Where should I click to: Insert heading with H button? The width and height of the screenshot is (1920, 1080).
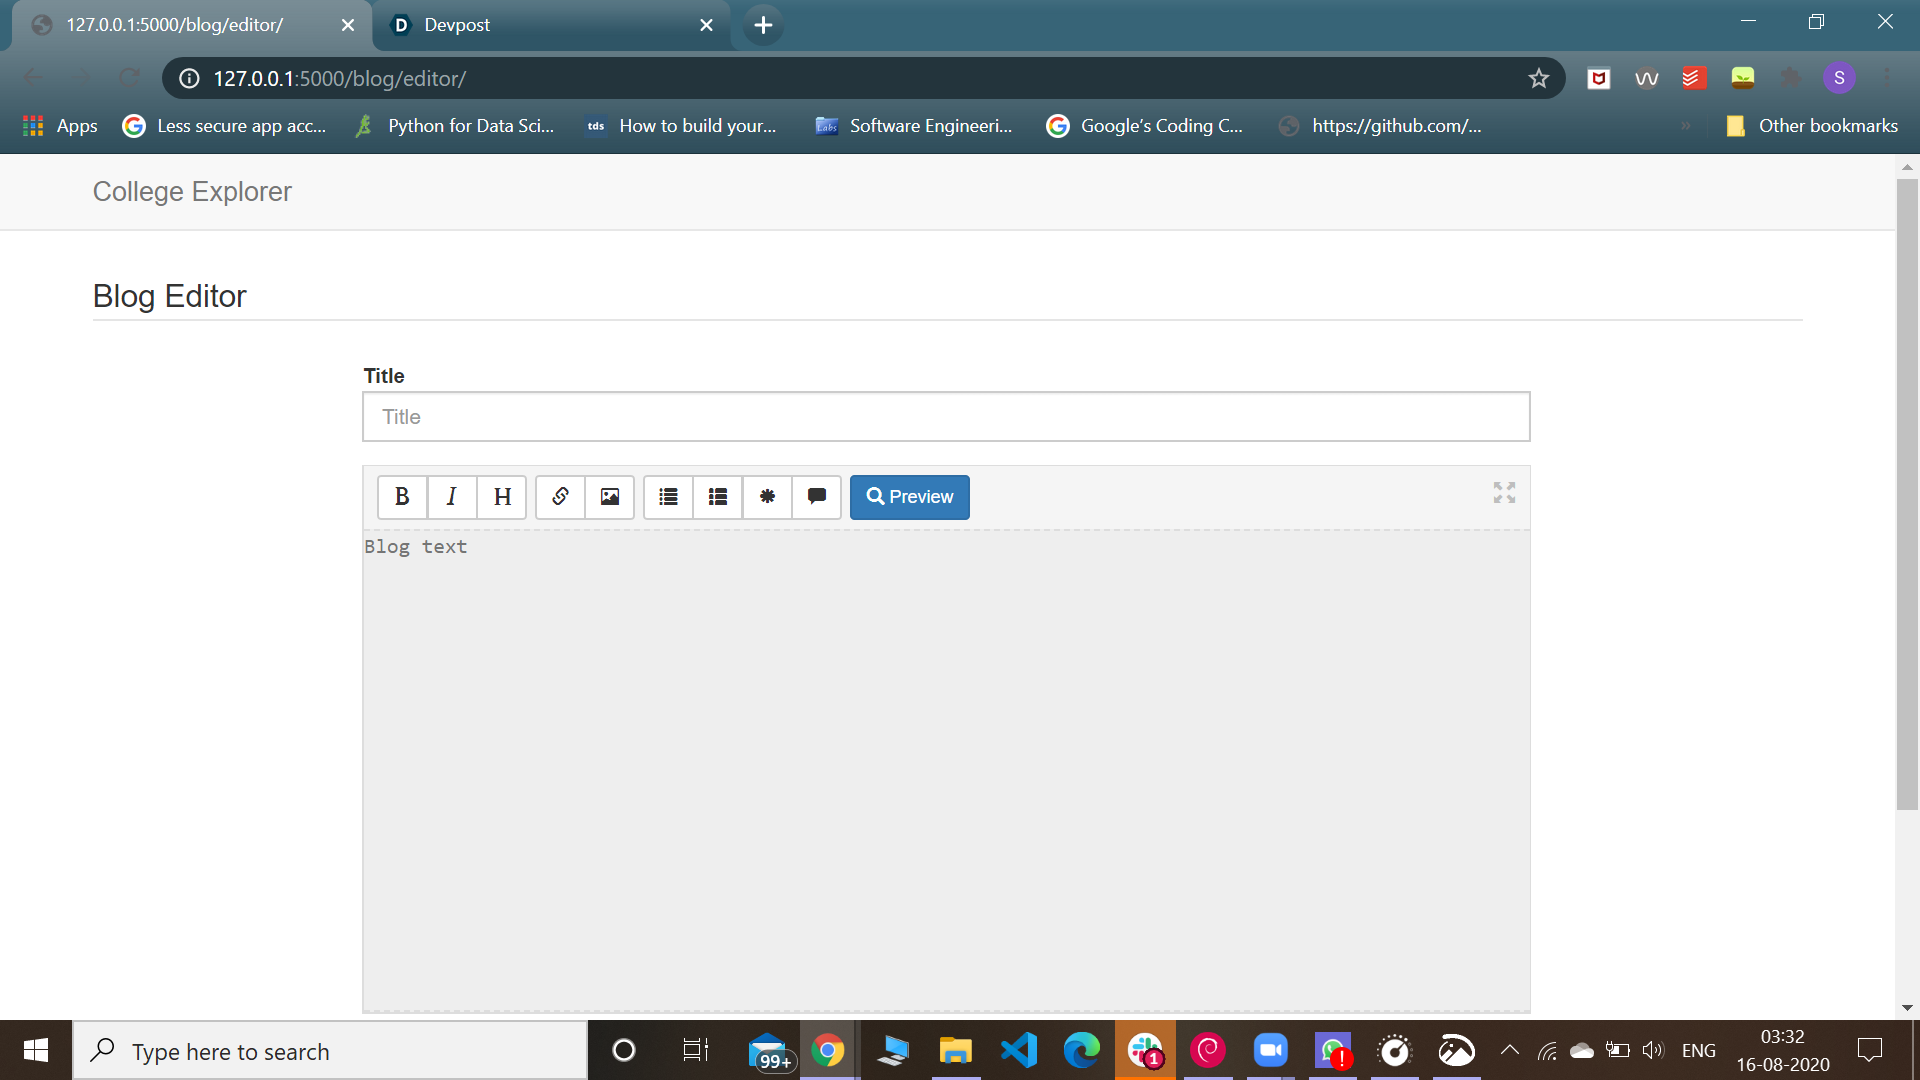click(x=502, y=497)
